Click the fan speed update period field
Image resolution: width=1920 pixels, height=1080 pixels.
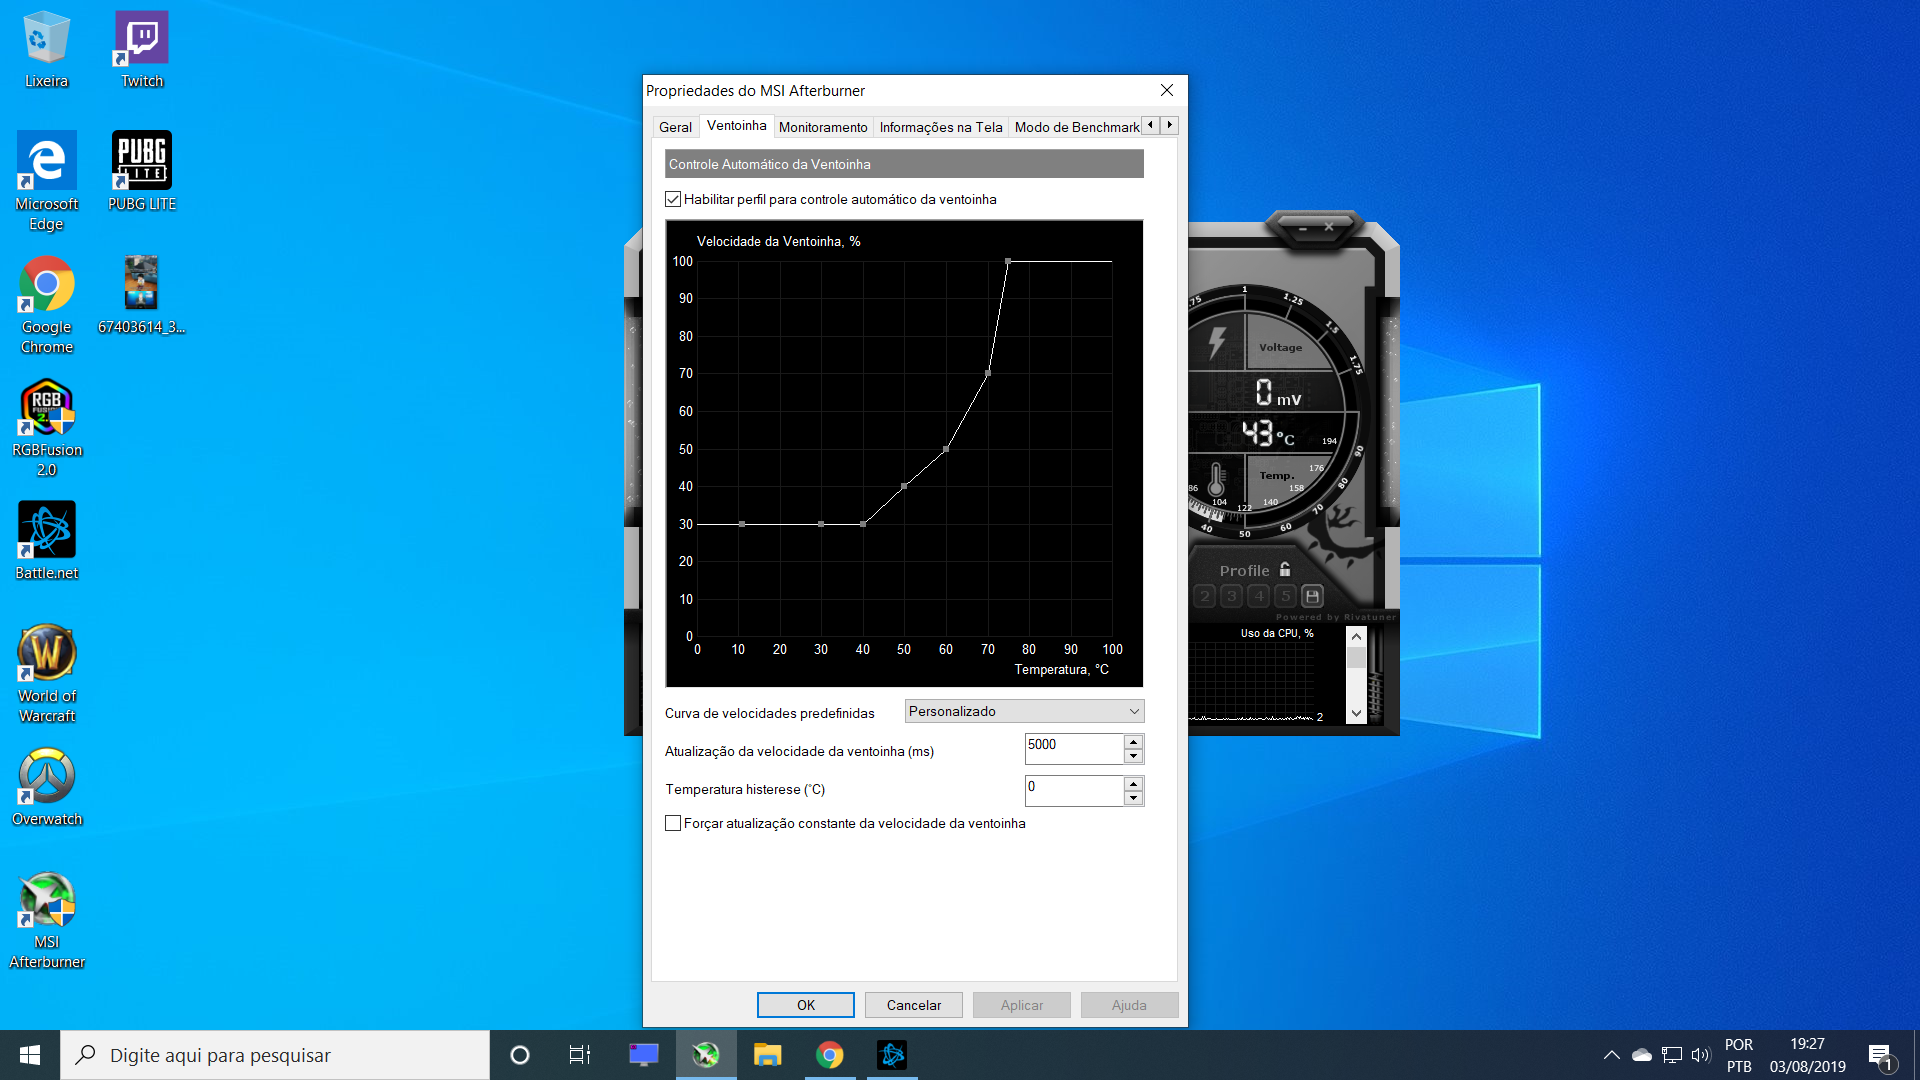pyautogui.click(x=1074, y=749)
